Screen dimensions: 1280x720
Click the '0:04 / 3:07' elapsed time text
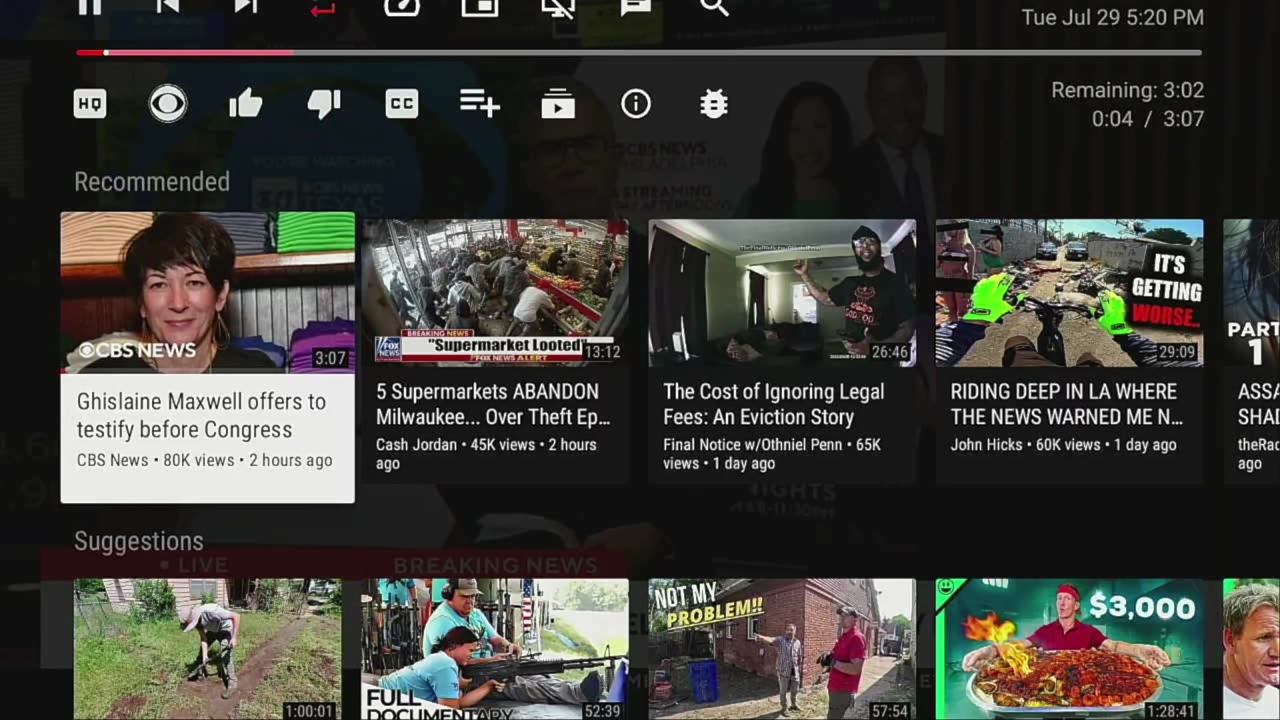tap(1147, 119)
